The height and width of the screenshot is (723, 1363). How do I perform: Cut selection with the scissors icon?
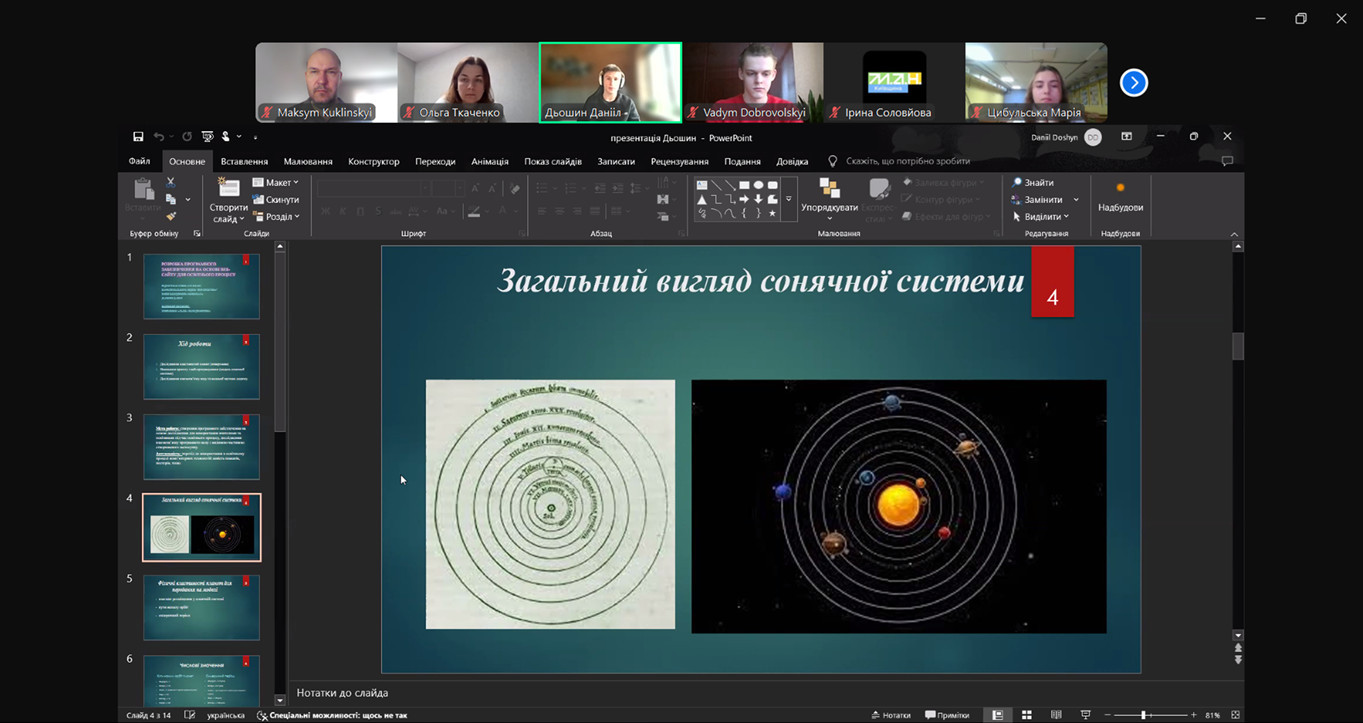coord(171,182)
